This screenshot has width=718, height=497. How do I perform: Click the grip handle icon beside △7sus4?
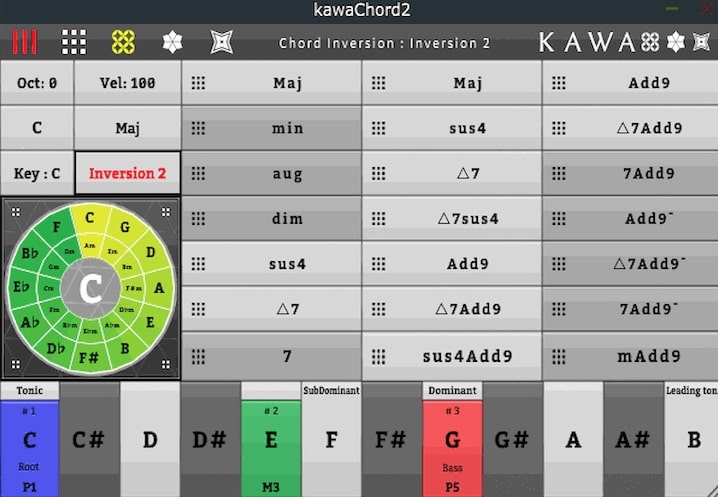click(x=379, y=218)
